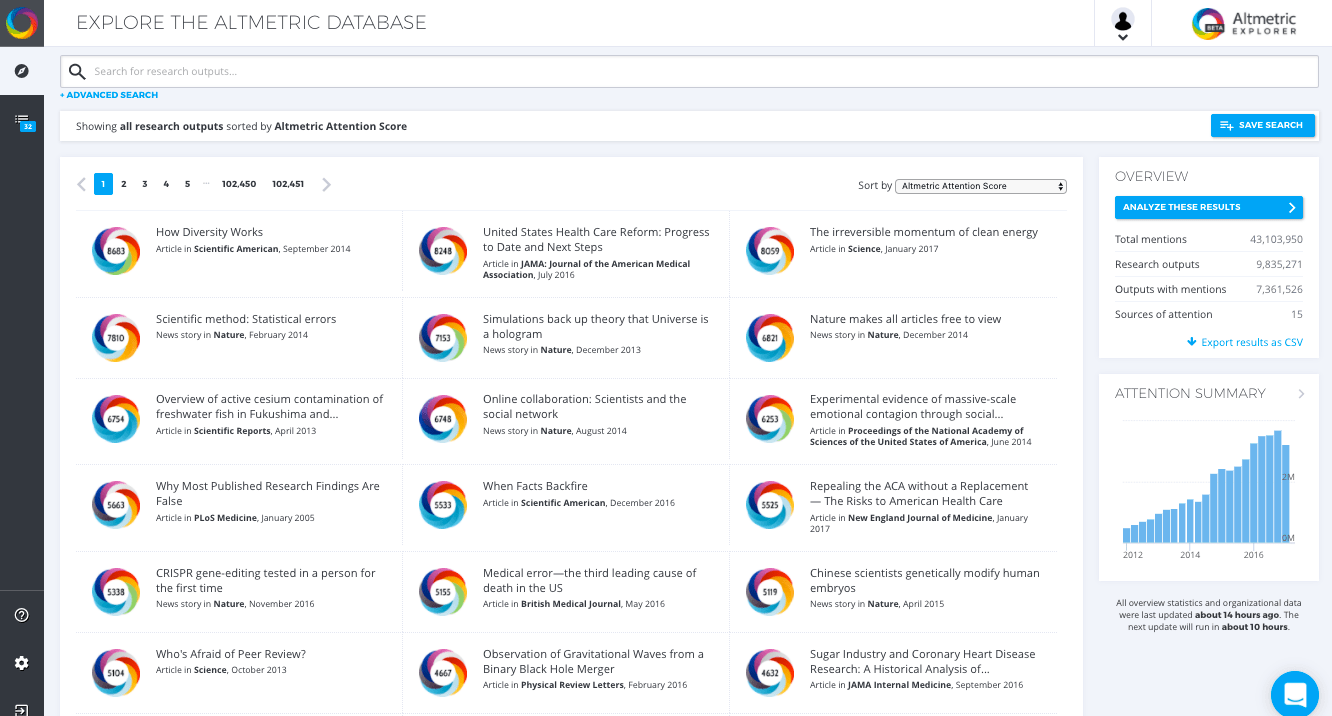Click the 8248 attention score donut
The width and height of the screenshot is (1332, 716).
tap(443, 251)
